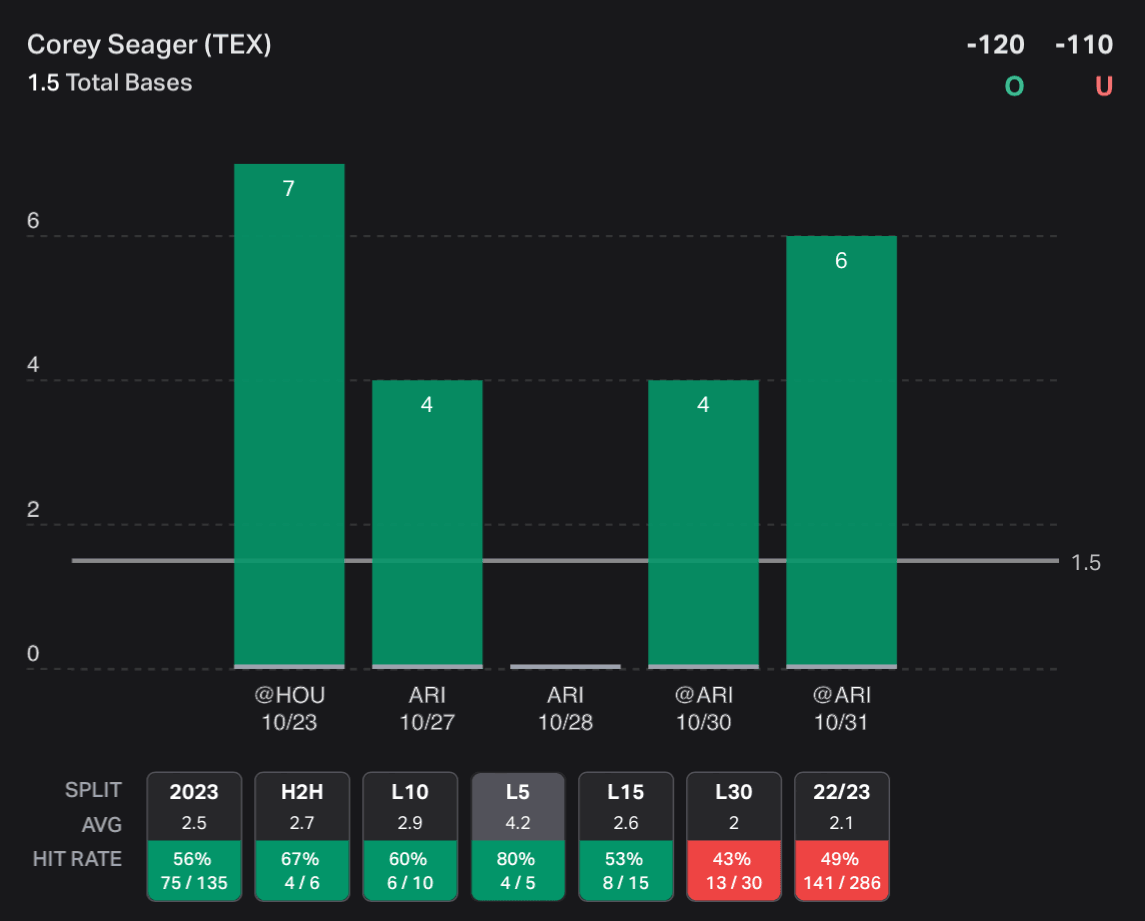Click the 1.5 threshold line label

1085,563
